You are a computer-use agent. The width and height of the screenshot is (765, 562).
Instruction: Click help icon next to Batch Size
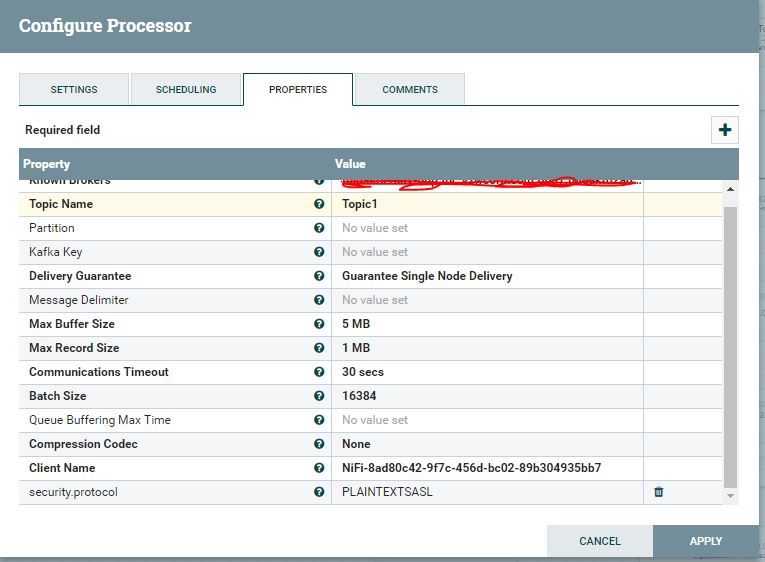(x=319, y=396)
